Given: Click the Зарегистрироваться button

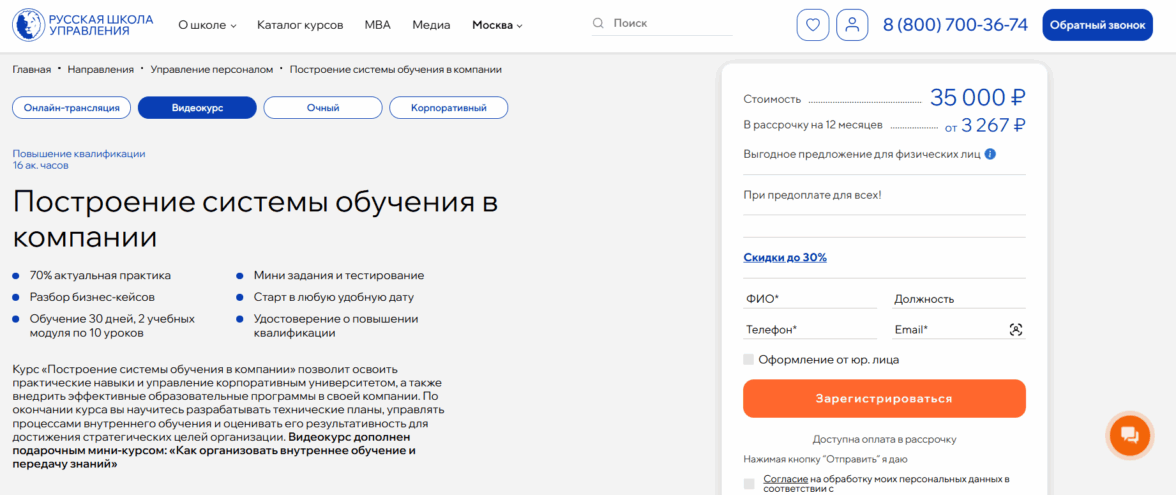Looking at the screenshot, I should [x=884, y=398].
